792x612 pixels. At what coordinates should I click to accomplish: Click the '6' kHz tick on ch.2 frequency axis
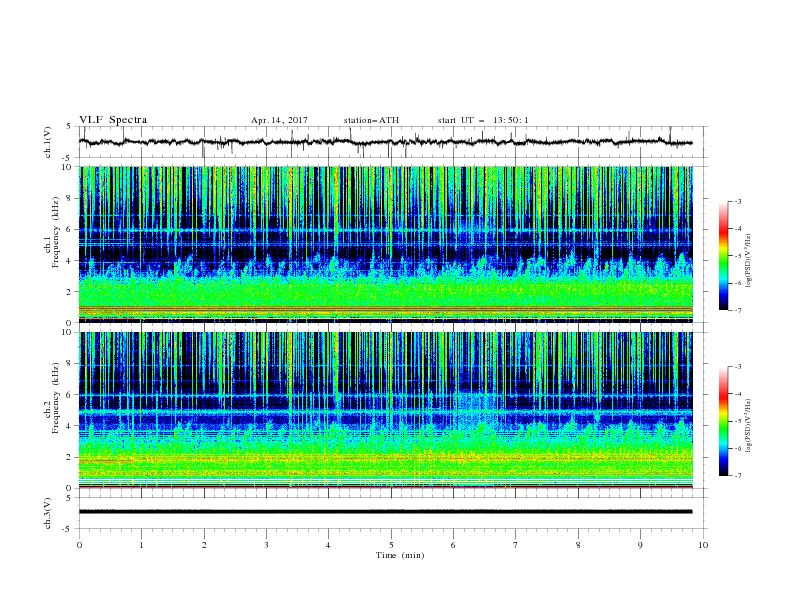pyautogui.click(x=71, y=394)
